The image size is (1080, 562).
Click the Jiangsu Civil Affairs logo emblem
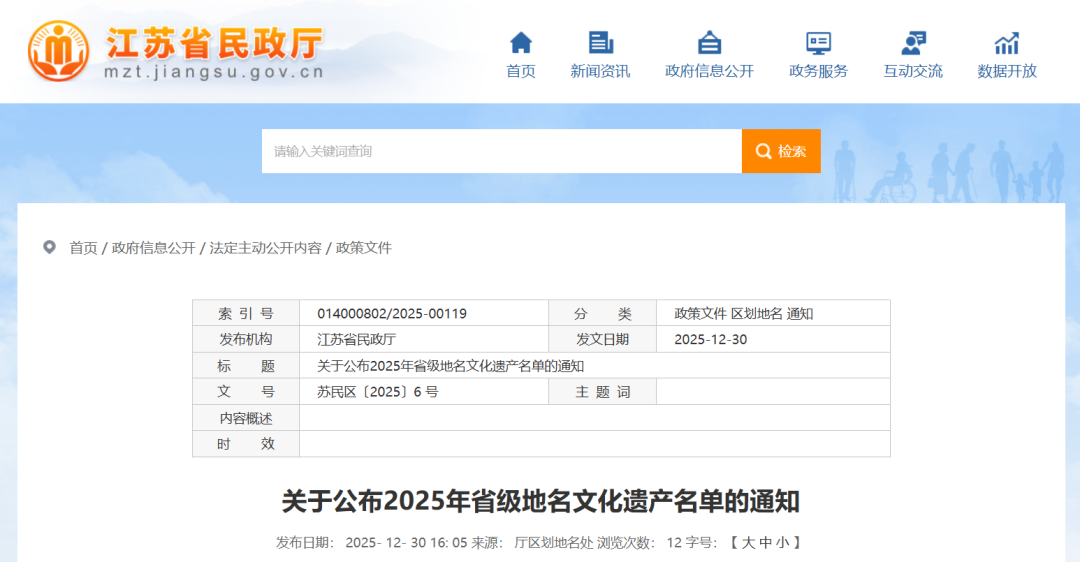point(59,51)
